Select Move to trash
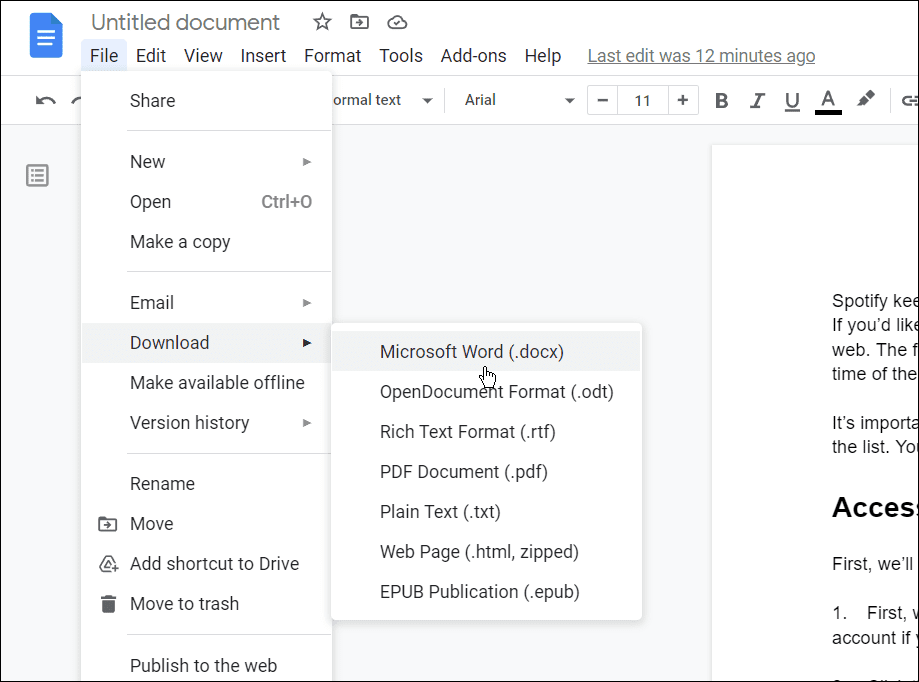 (x=207, y=603)
